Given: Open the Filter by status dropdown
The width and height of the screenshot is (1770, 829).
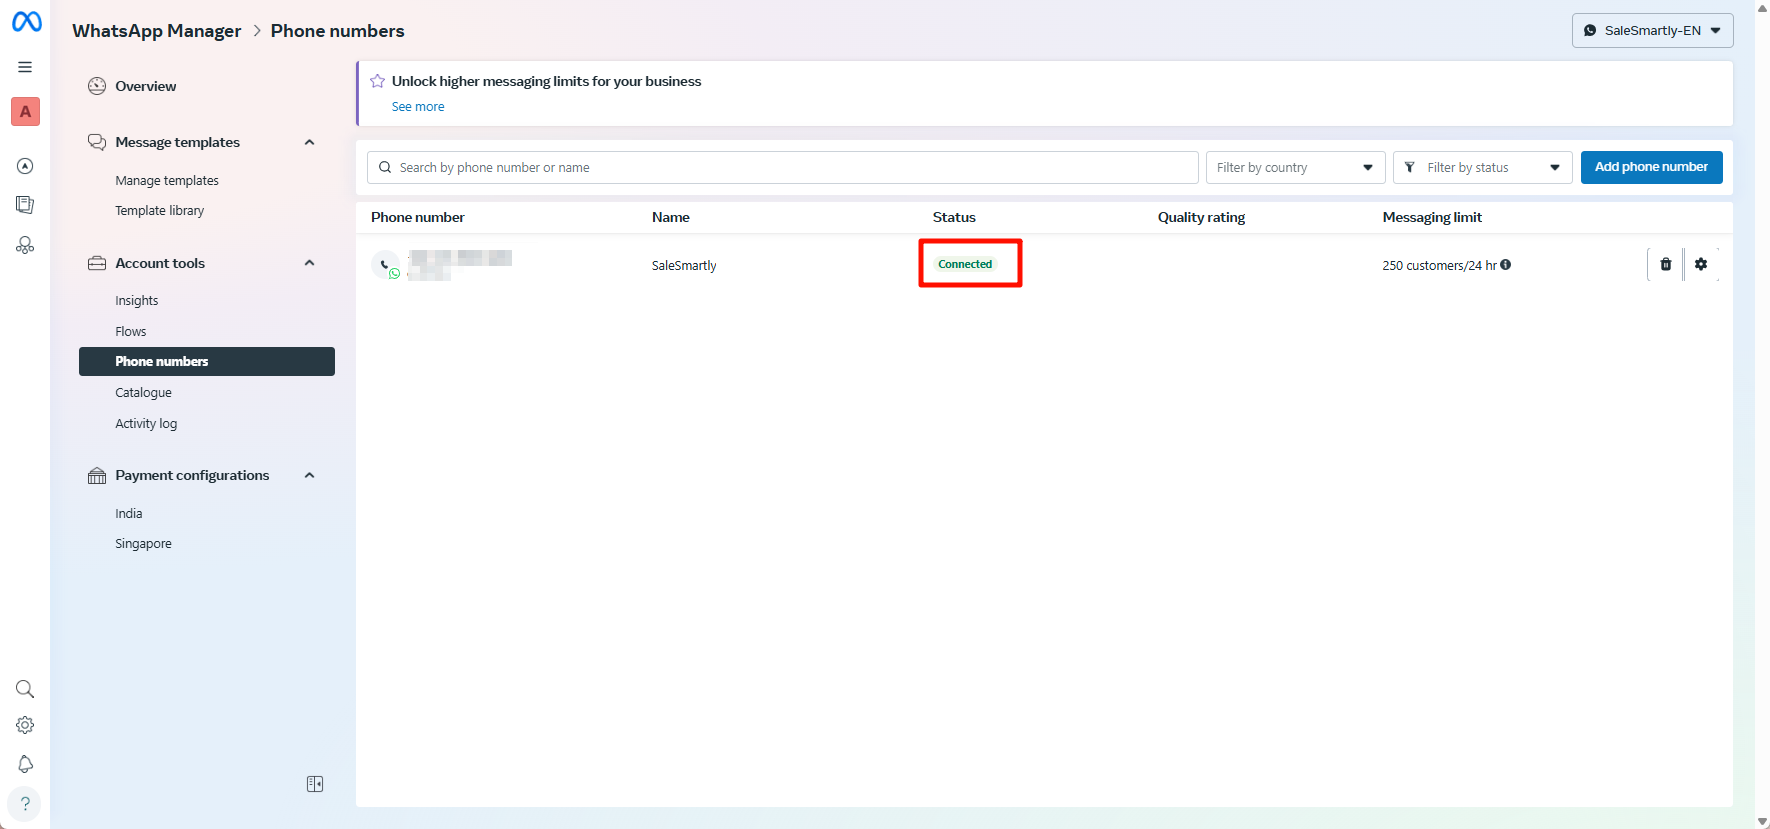Looking at the screenshot, I should pos(1482,167).
